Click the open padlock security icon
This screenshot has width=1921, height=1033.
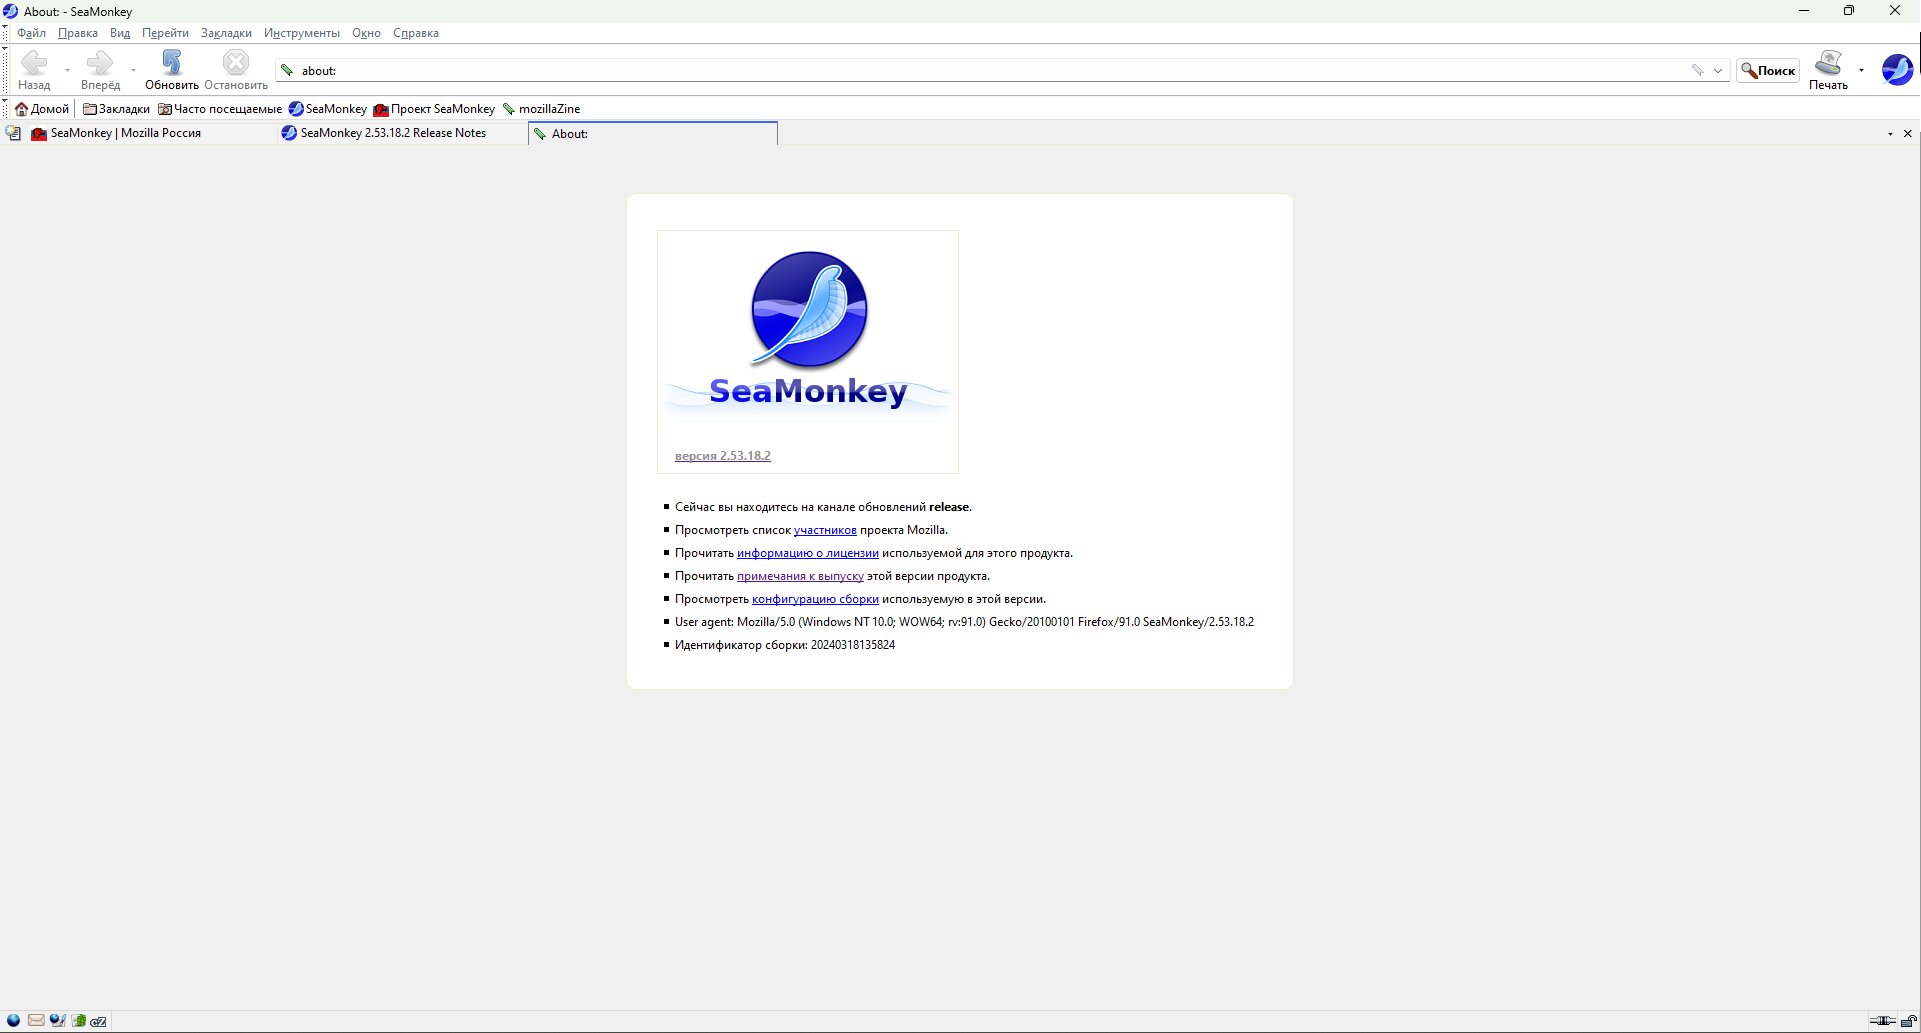pos(1908,1021)
